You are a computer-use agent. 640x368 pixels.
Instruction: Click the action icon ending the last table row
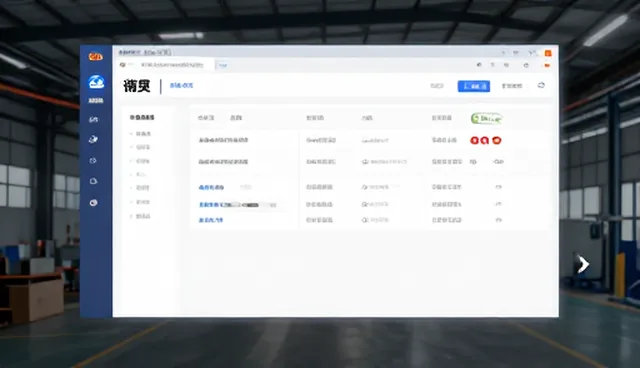point(498,220)
